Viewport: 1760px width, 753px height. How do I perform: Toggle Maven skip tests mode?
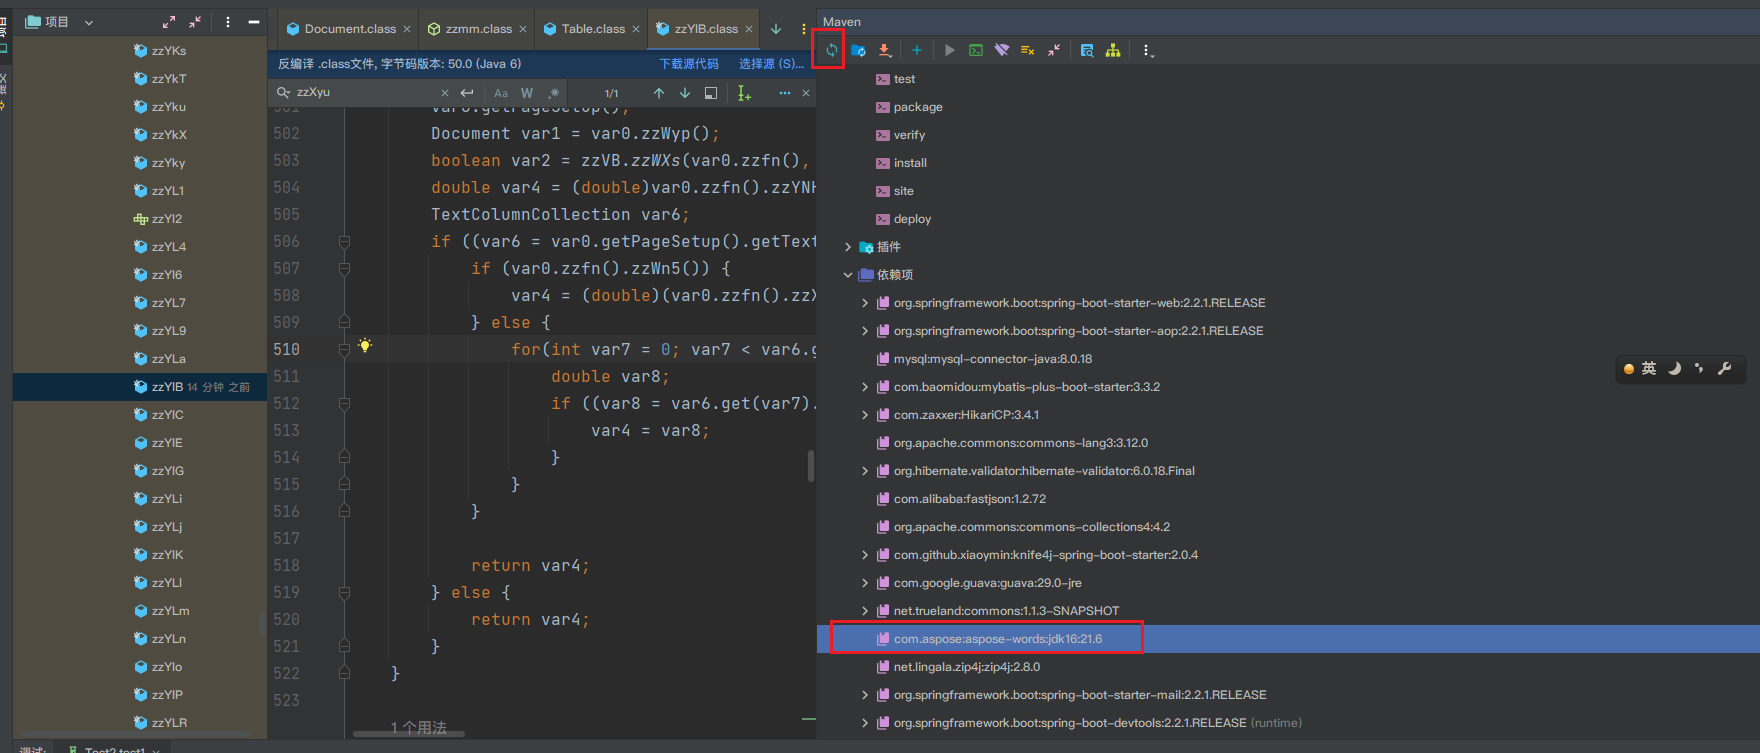coord(1027,50)
